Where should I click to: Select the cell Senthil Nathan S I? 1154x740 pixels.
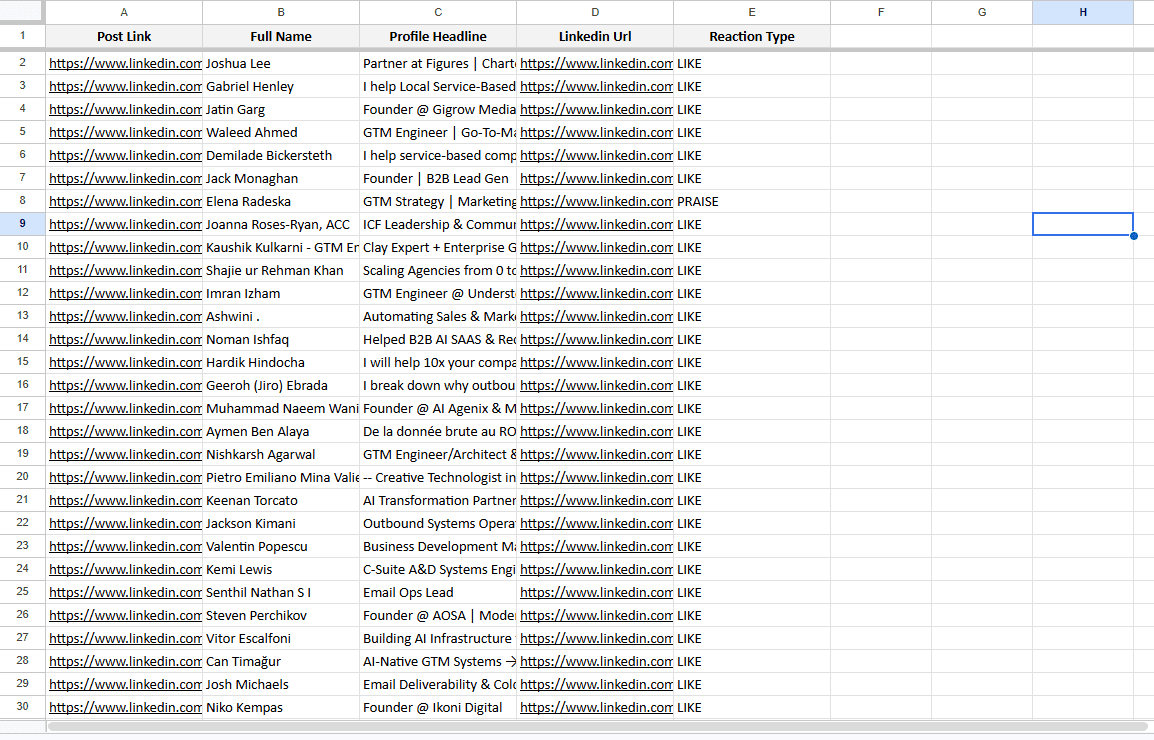point(281,592)
